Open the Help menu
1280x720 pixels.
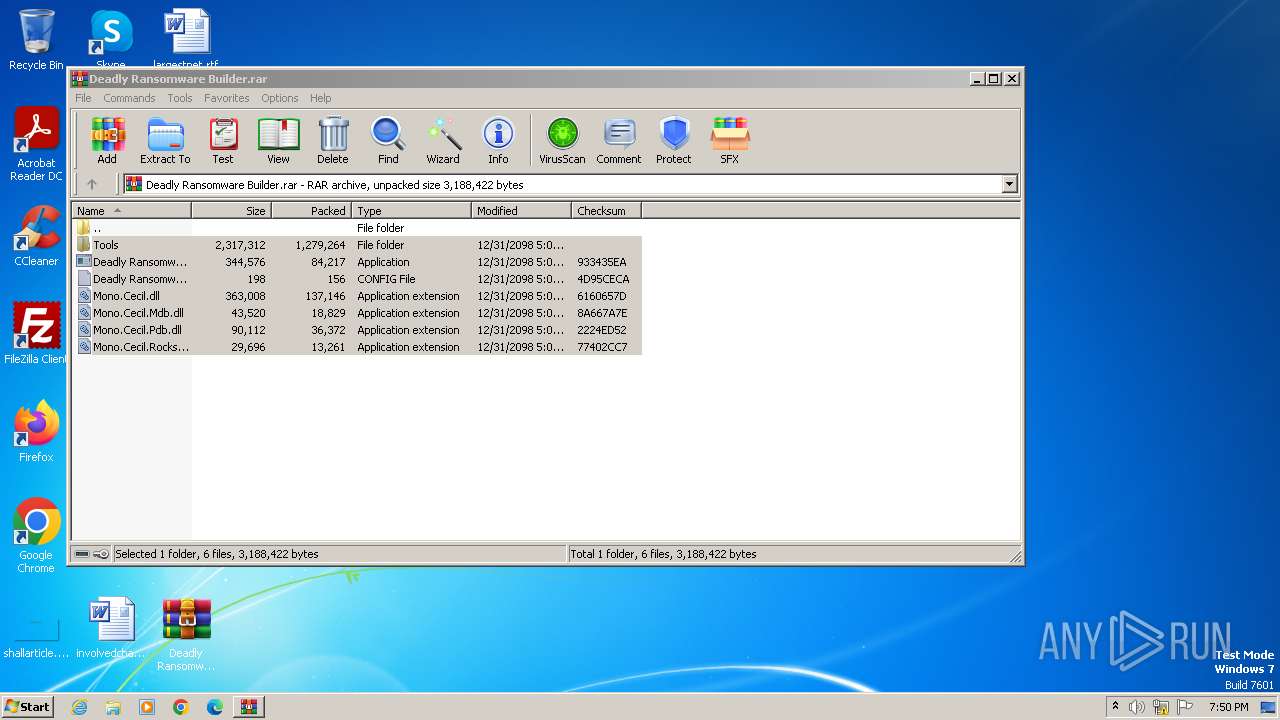pyautogui.click(x=320, y=98)
